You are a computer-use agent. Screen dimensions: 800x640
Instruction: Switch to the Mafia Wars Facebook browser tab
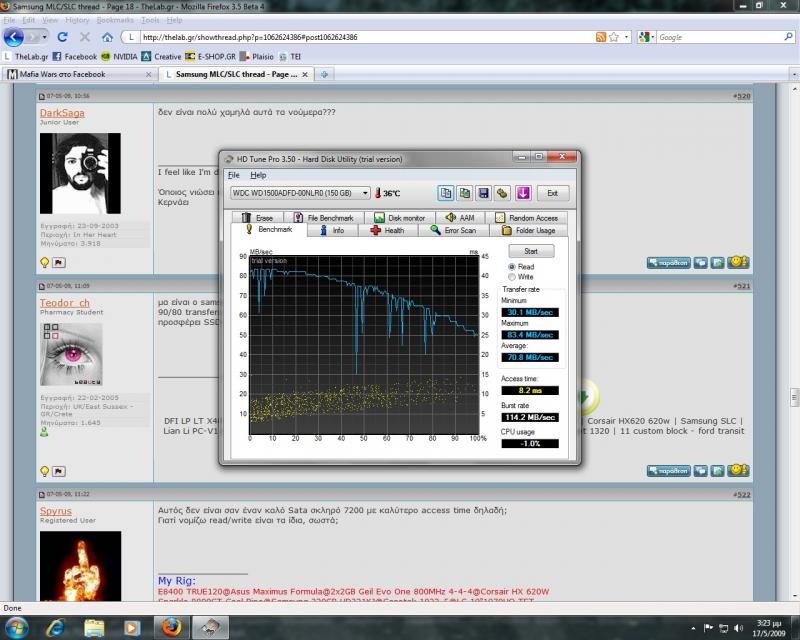click(80, 75)
